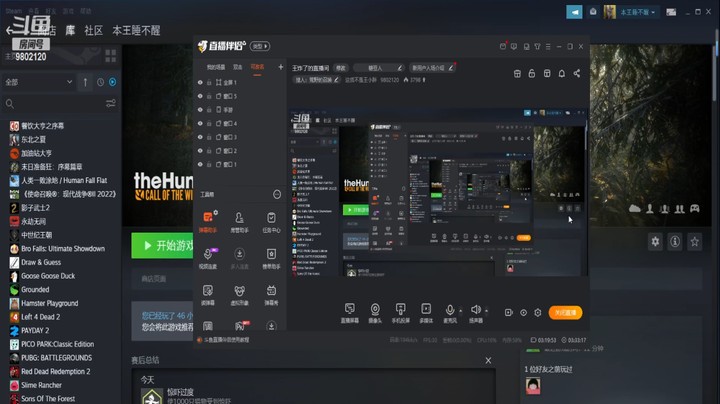Collapse the 工具箱 toolbox panel

tap(277, 195)
